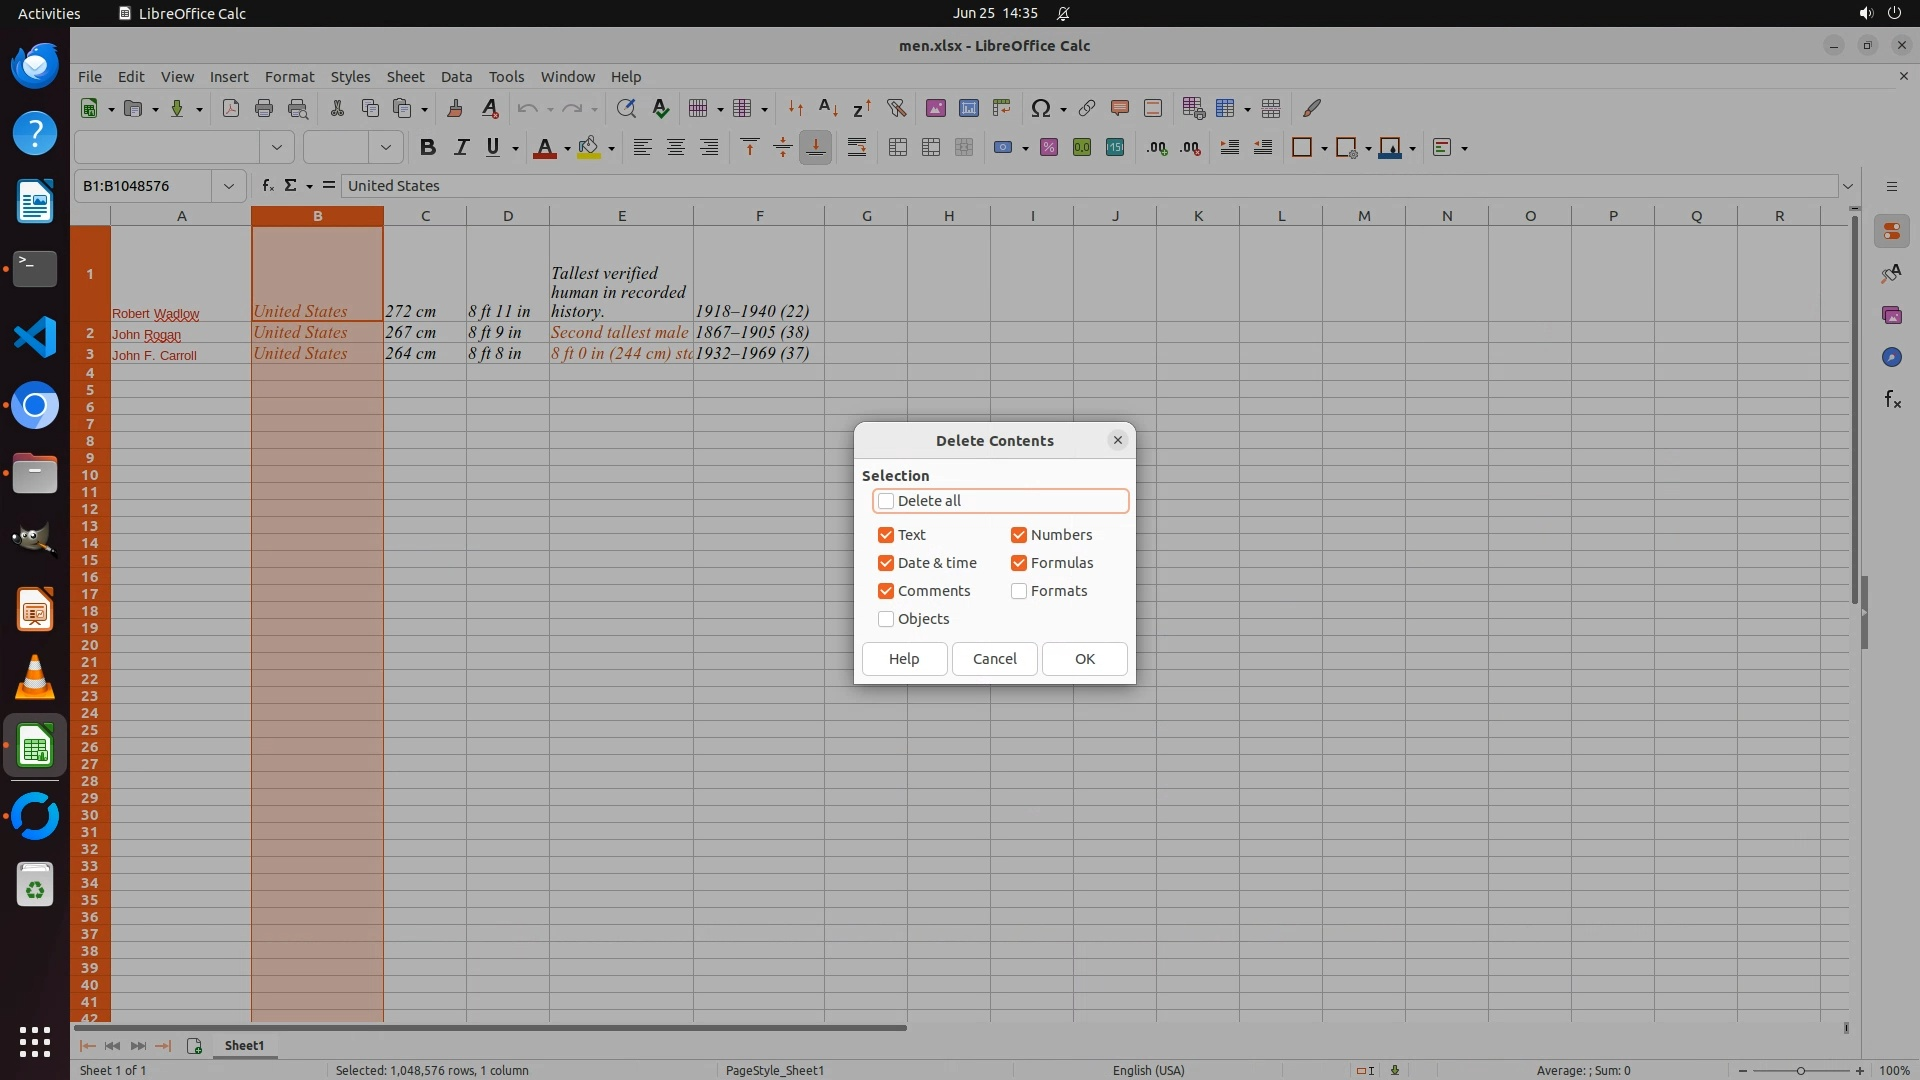The width and height of the screenshot is (1920, 1080).
Task: Enable the Delete all checkbox
Action: (886, 501)
